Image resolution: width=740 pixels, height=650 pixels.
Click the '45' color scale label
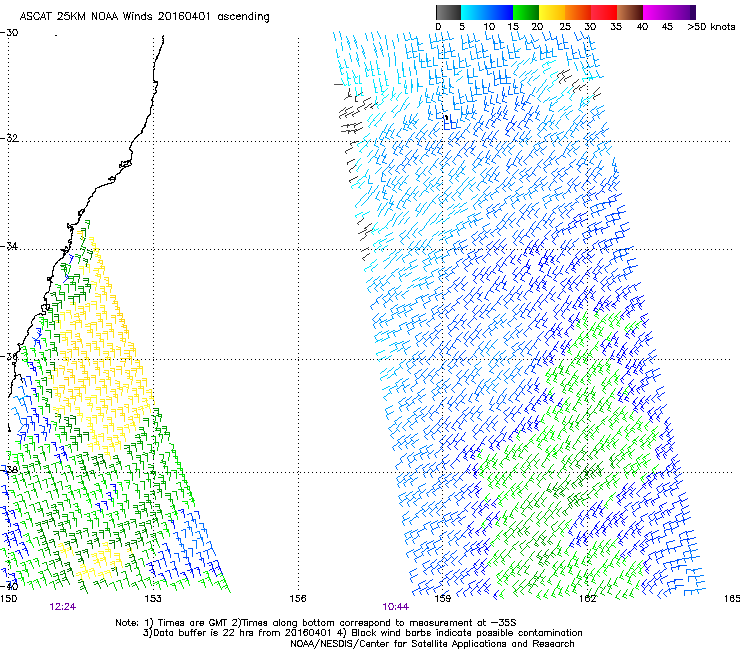coord(667,27)
